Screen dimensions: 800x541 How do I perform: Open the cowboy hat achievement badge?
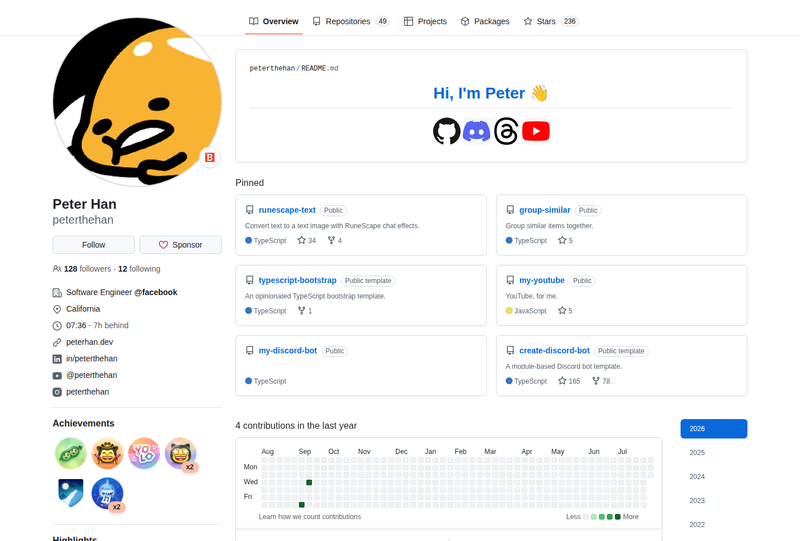[x=107, y=453]
